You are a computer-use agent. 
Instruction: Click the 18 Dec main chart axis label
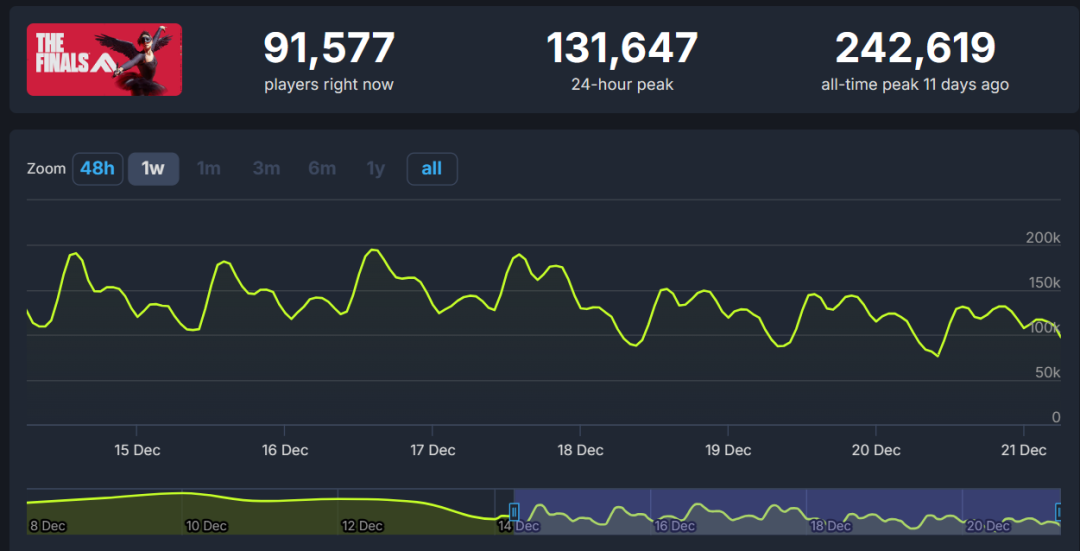(581, 450)
